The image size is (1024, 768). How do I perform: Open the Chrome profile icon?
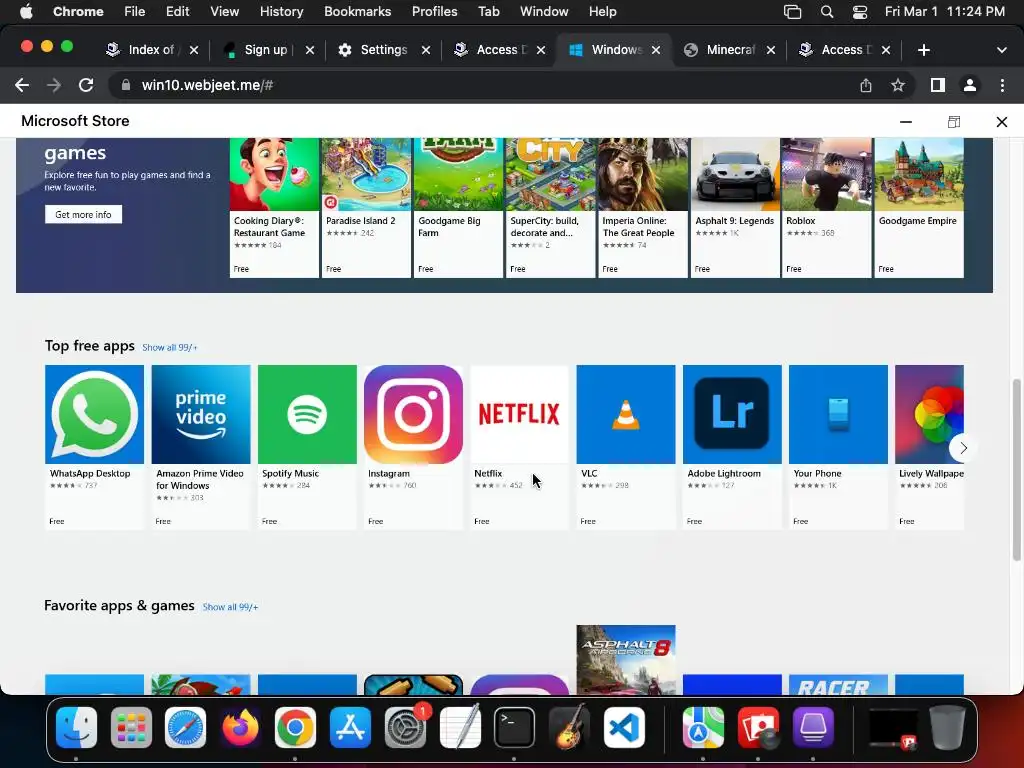pyautogui.click(x=970, y=85)
